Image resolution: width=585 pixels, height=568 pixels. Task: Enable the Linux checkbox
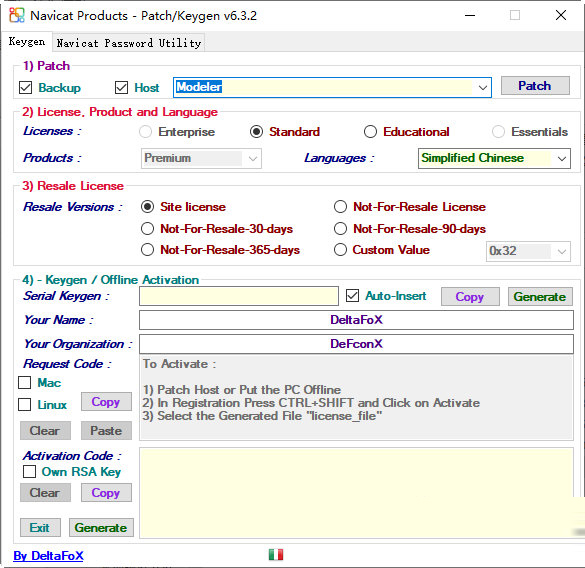[x=25, y=405]
